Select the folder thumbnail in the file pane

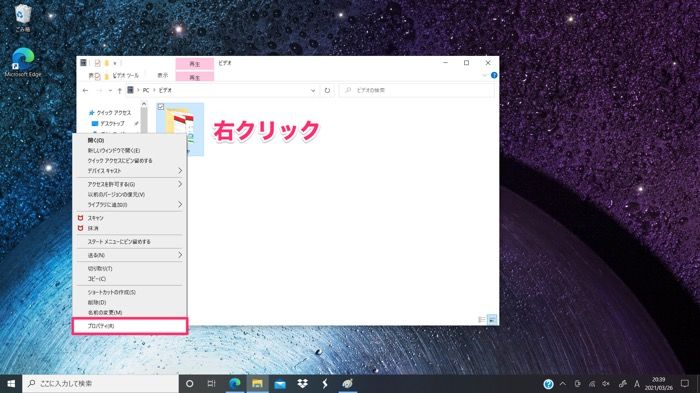point(180,130)
